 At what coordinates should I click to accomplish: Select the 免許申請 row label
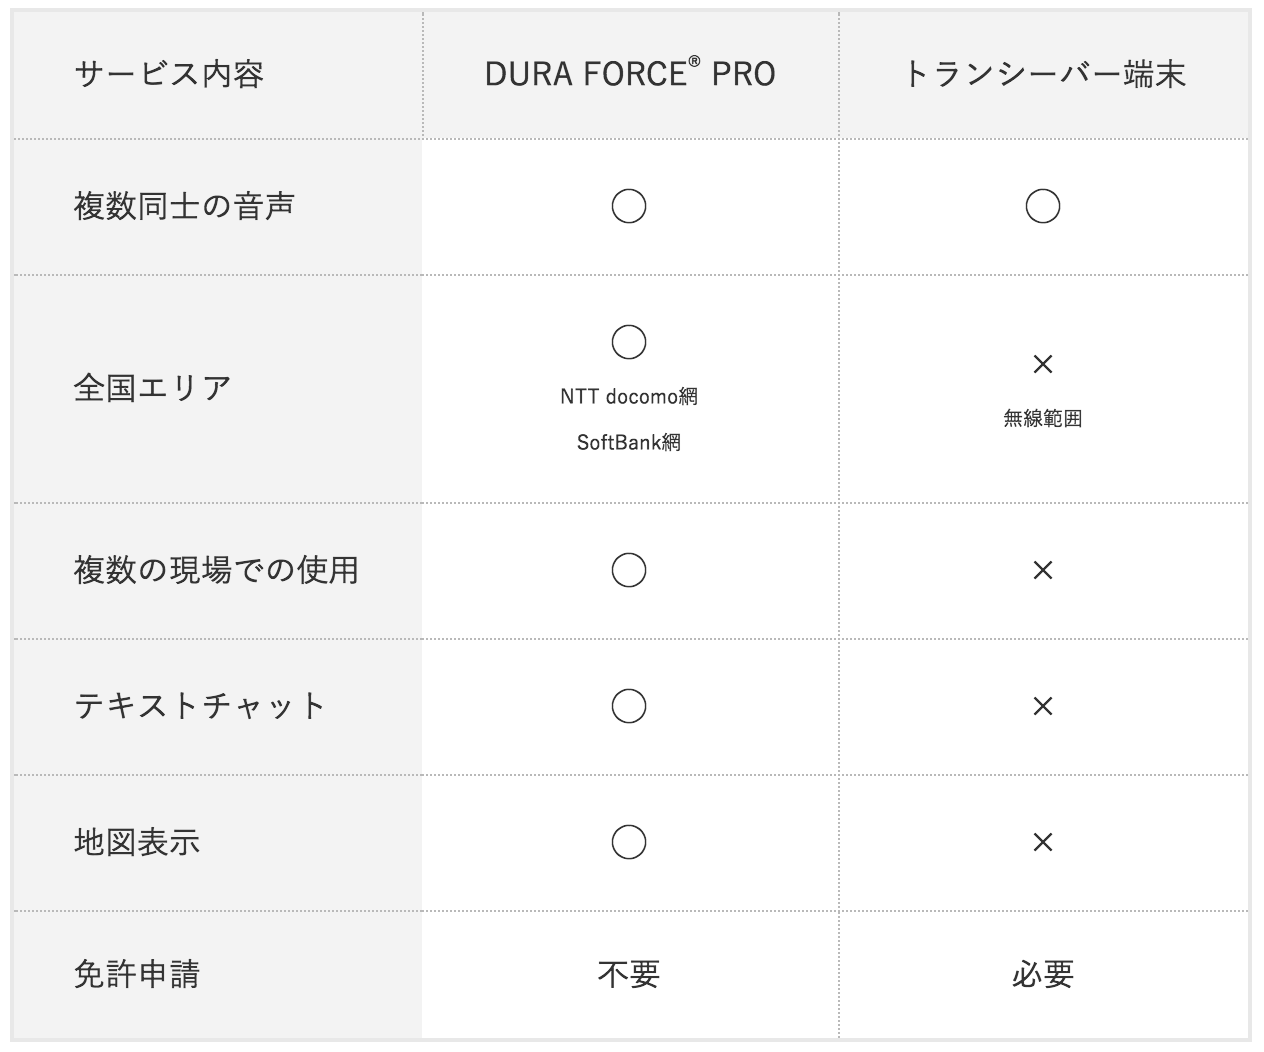[137, 974]
